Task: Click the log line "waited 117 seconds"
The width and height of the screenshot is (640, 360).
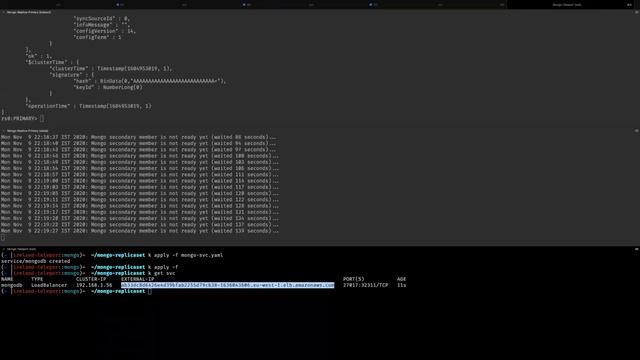Action: coord(140,187)
